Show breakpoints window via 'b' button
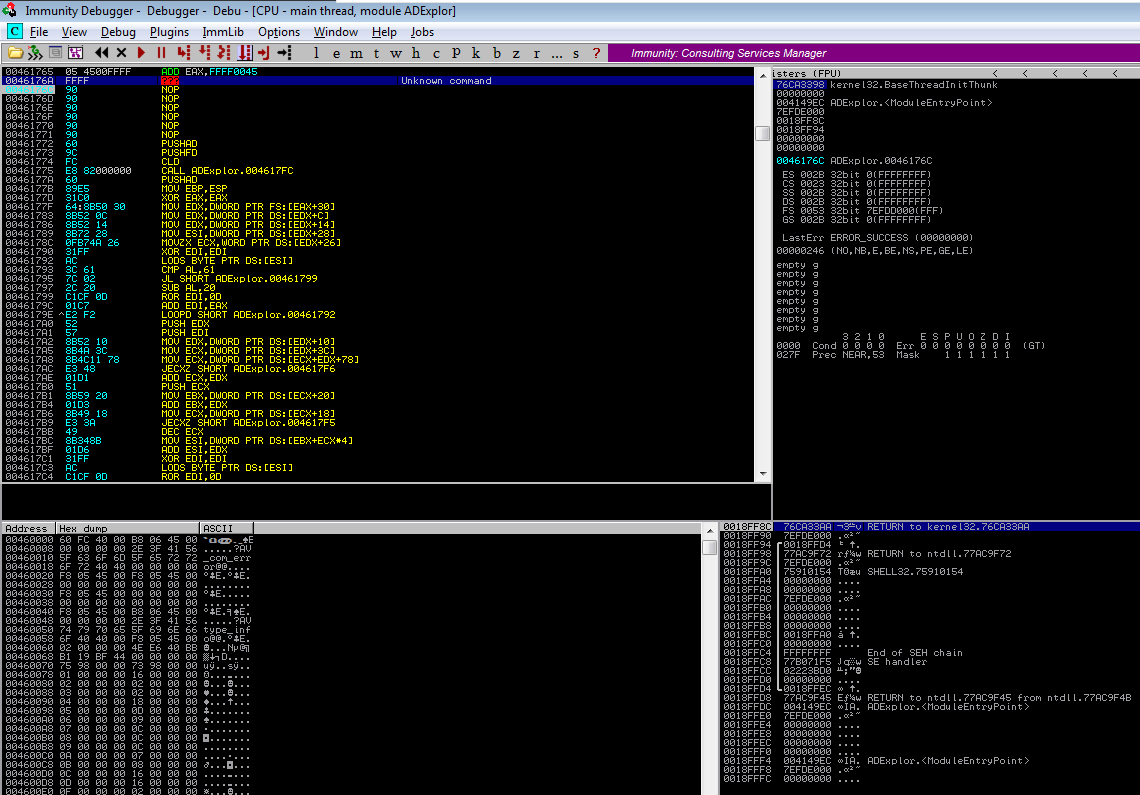1140x795 pixels. point(496,53)
